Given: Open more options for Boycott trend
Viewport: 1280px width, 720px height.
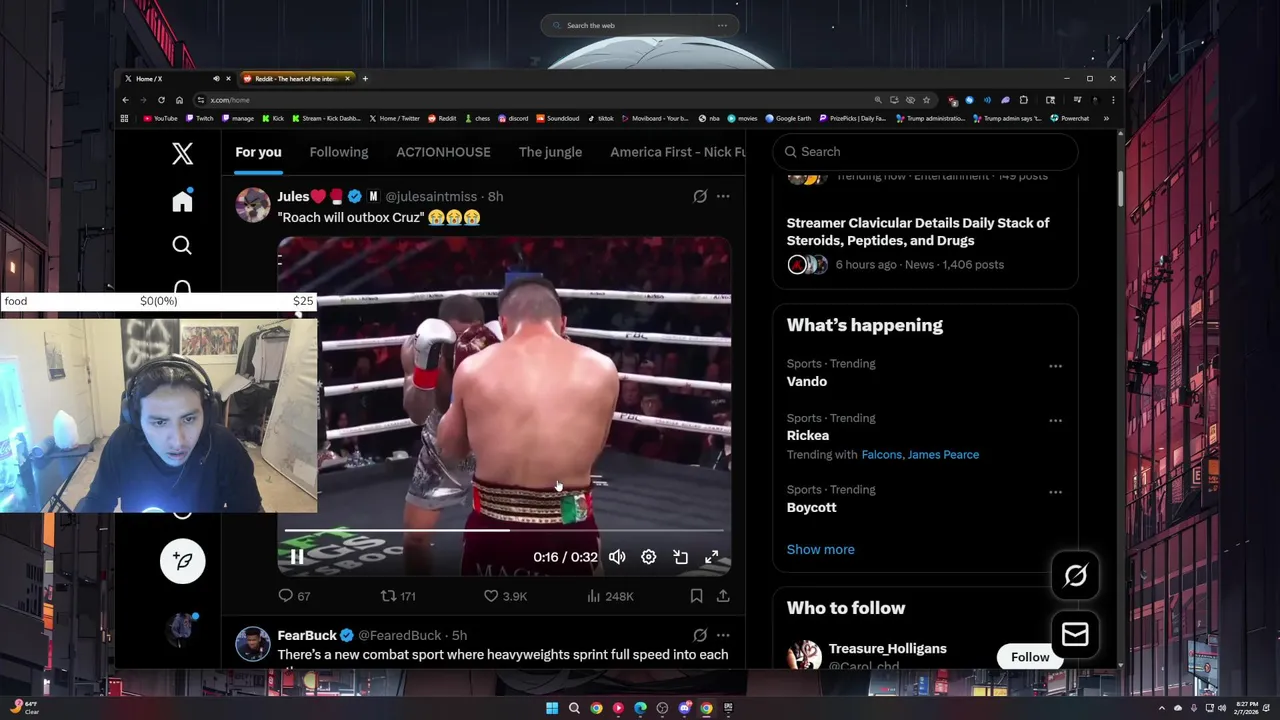Looking at the screenshot, I should tap(1055, 492).
